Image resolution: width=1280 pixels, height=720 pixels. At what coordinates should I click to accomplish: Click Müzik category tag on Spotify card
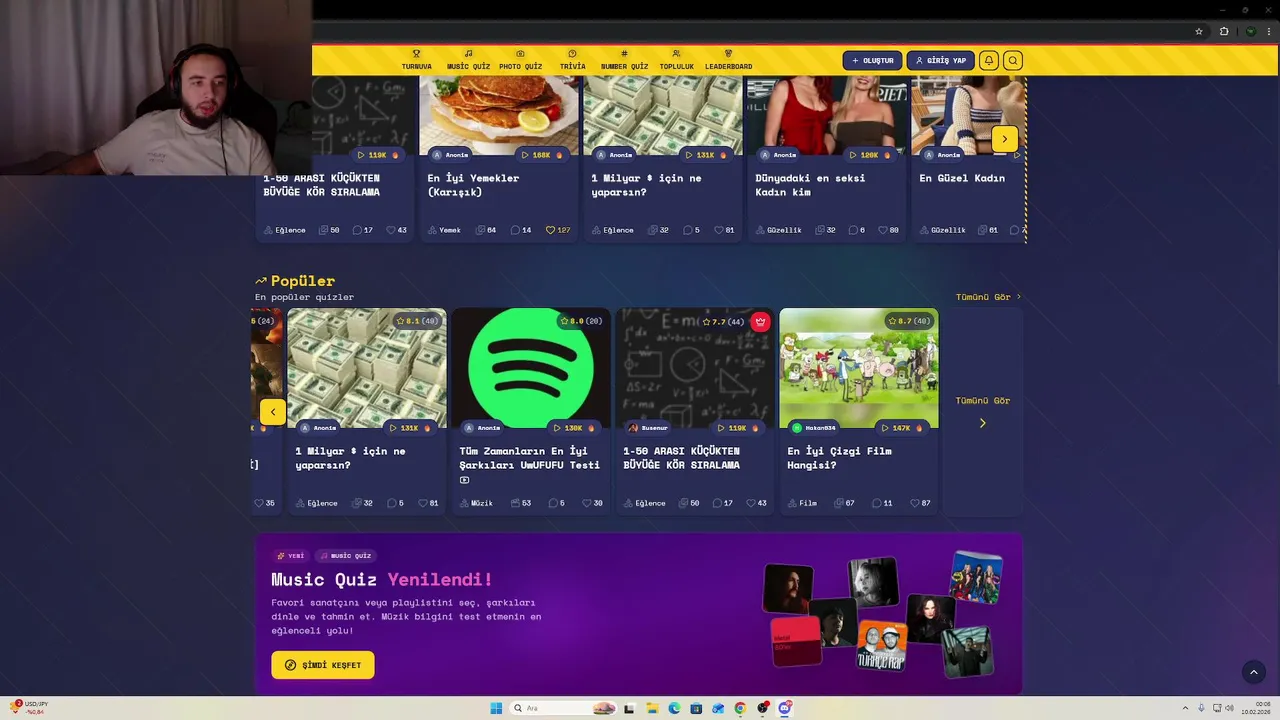476,503
